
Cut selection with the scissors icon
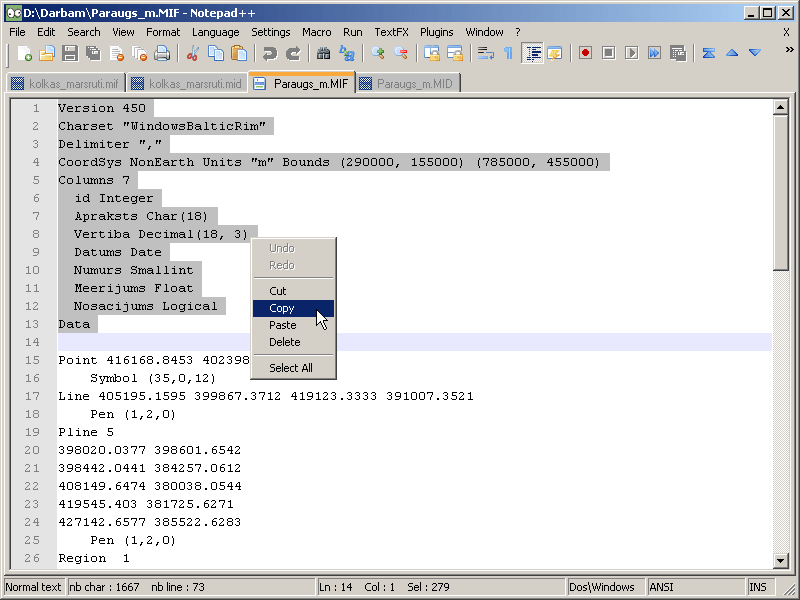[193, 53]
